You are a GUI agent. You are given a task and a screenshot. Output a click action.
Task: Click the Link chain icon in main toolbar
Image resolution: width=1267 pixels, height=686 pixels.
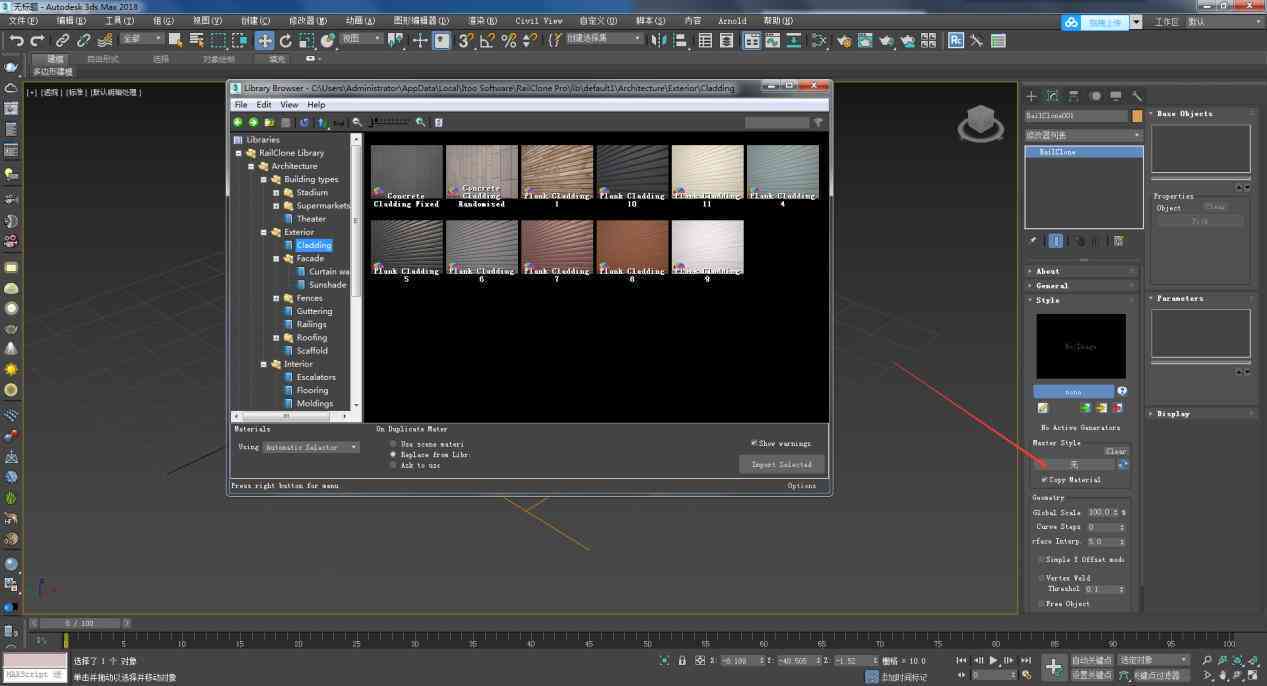click(62, 40)
